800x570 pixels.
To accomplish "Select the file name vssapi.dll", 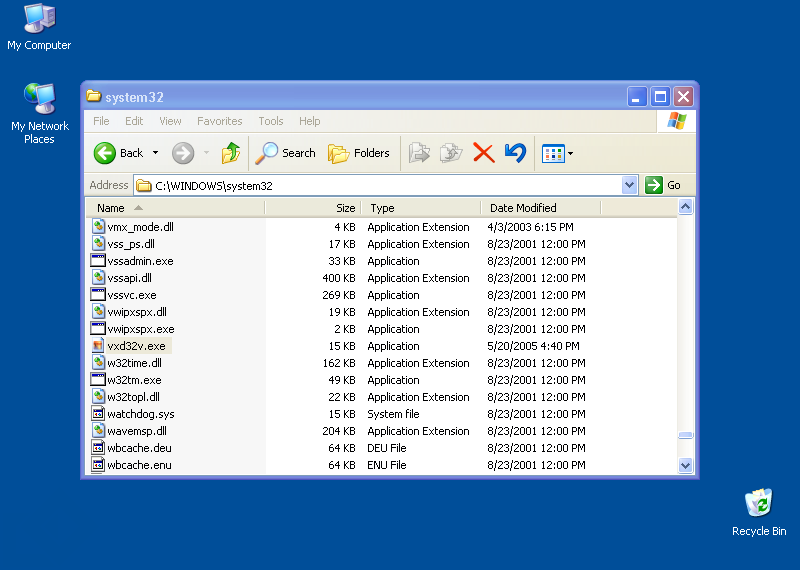I will click(x=130, y=278).
